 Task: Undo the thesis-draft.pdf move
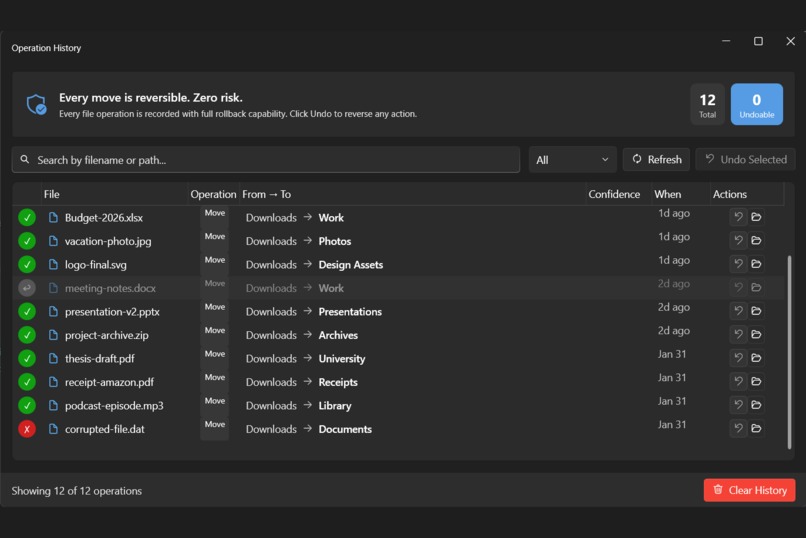738,358
